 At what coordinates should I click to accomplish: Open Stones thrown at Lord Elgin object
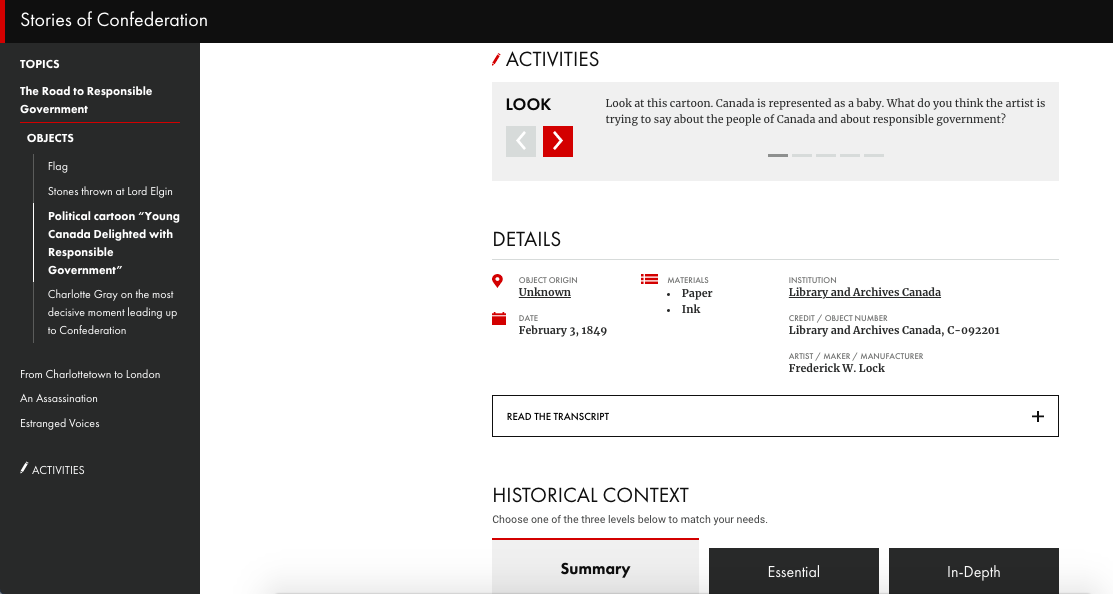[x=110, y=191]
